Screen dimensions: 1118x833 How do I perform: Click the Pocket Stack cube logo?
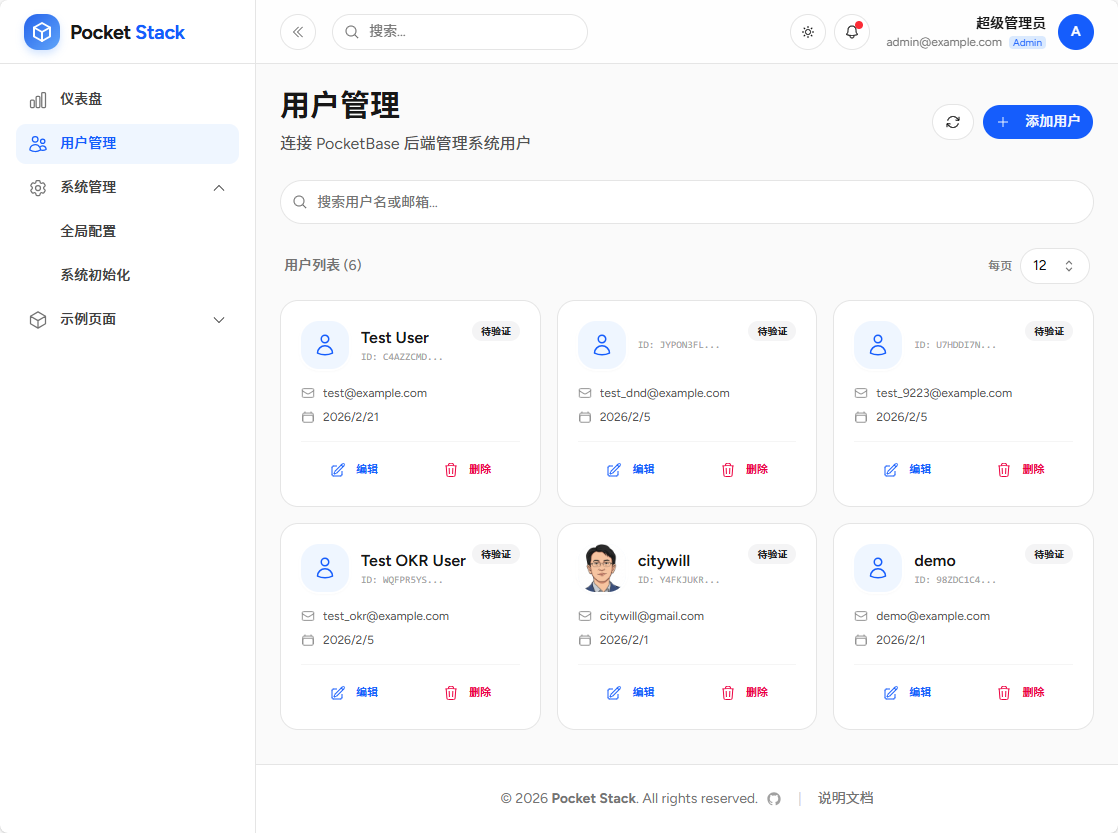click(41, 31)
